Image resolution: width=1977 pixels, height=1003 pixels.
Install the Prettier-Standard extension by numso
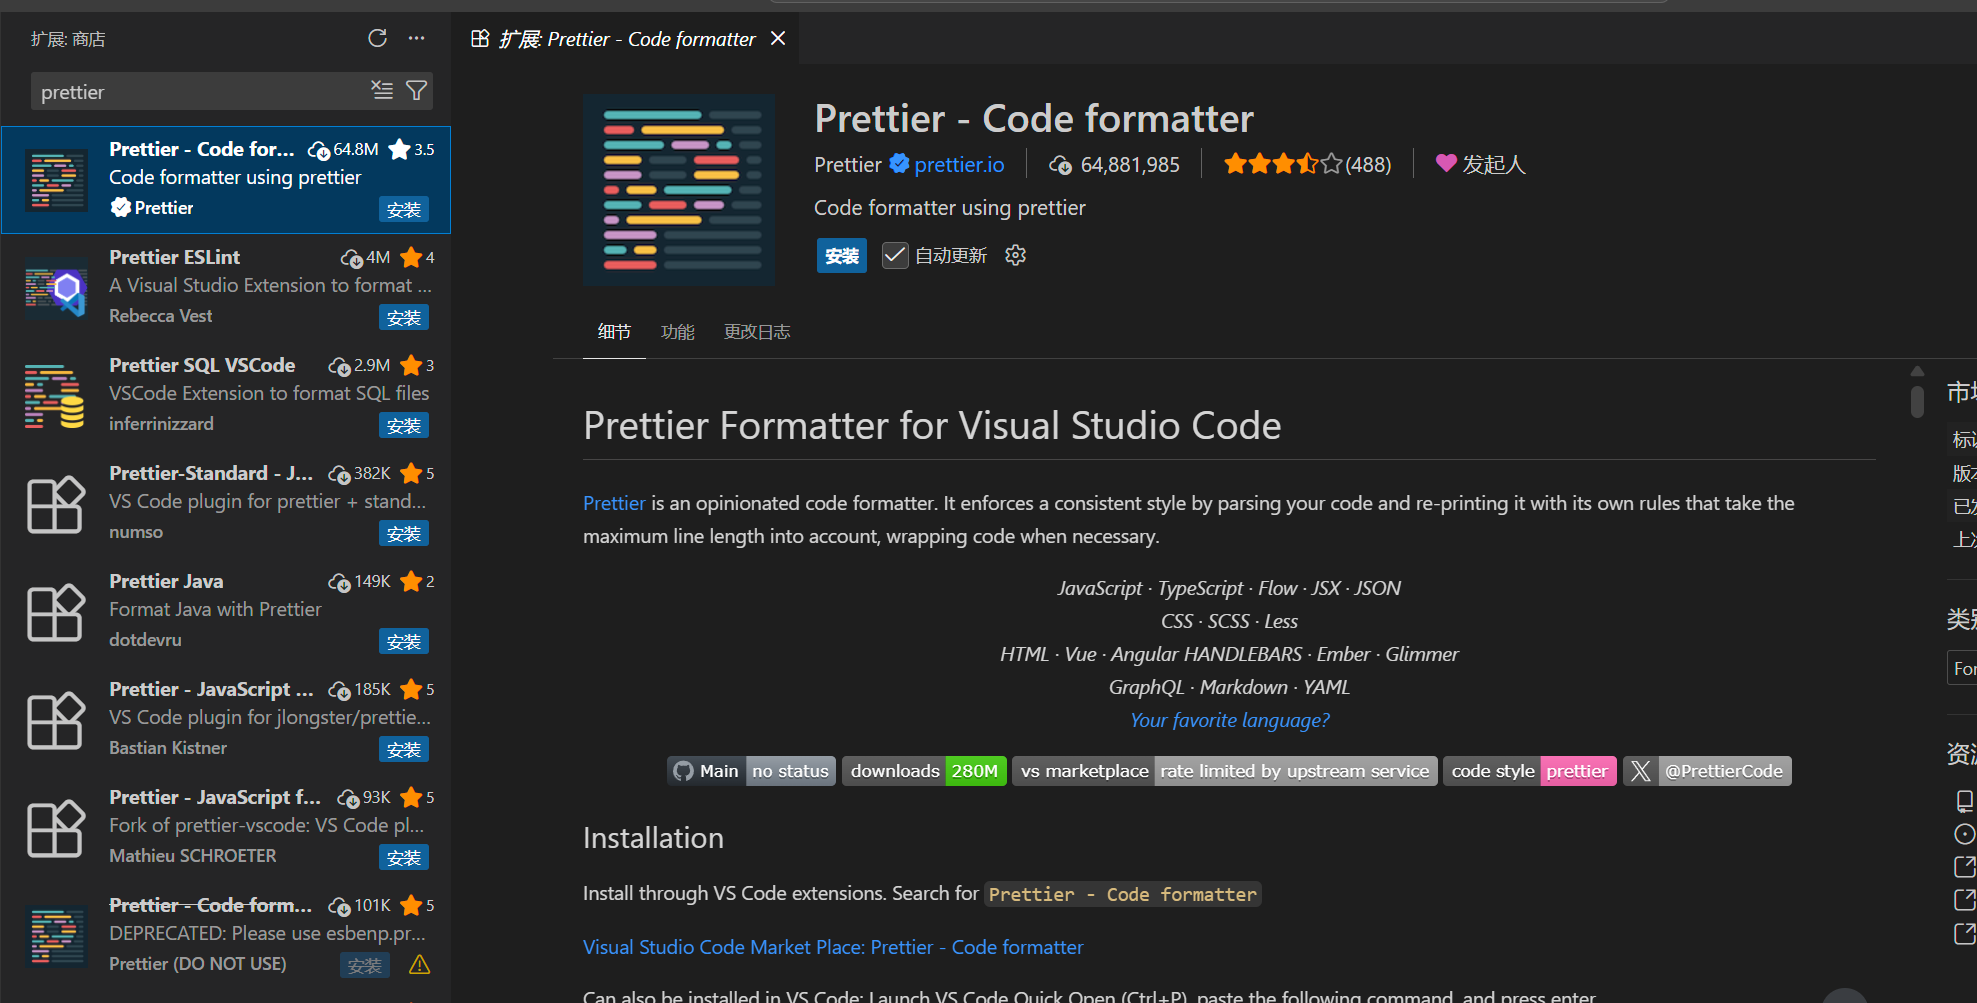tap(404, 533)
